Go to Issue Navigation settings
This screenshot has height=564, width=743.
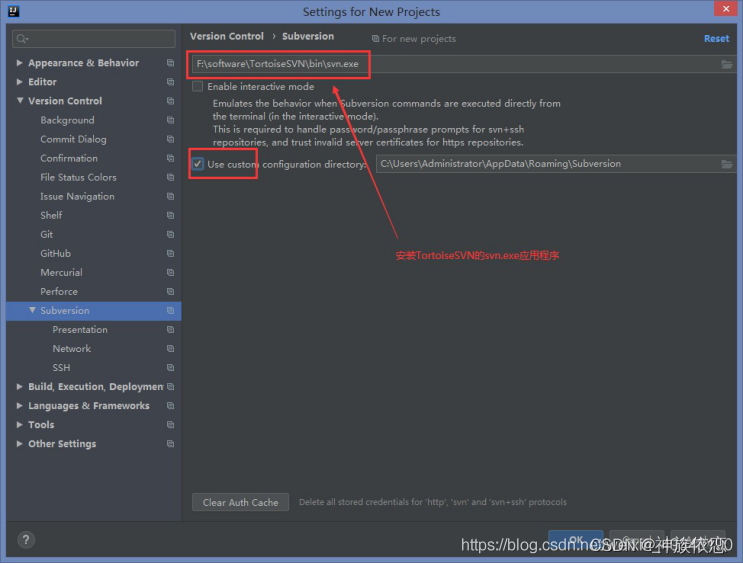pyautogui.click(x=77, y=196)
